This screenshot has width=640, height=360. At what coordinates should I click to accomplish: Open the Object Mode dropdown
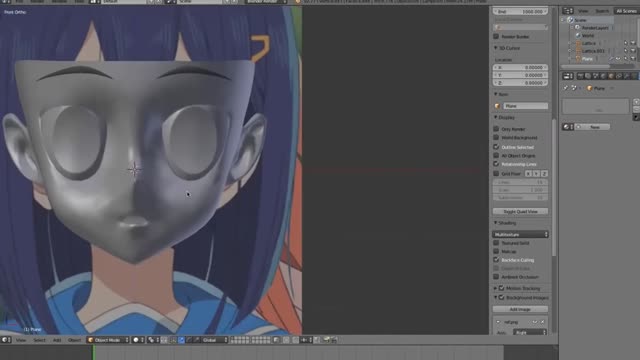[x=108, y=340]
